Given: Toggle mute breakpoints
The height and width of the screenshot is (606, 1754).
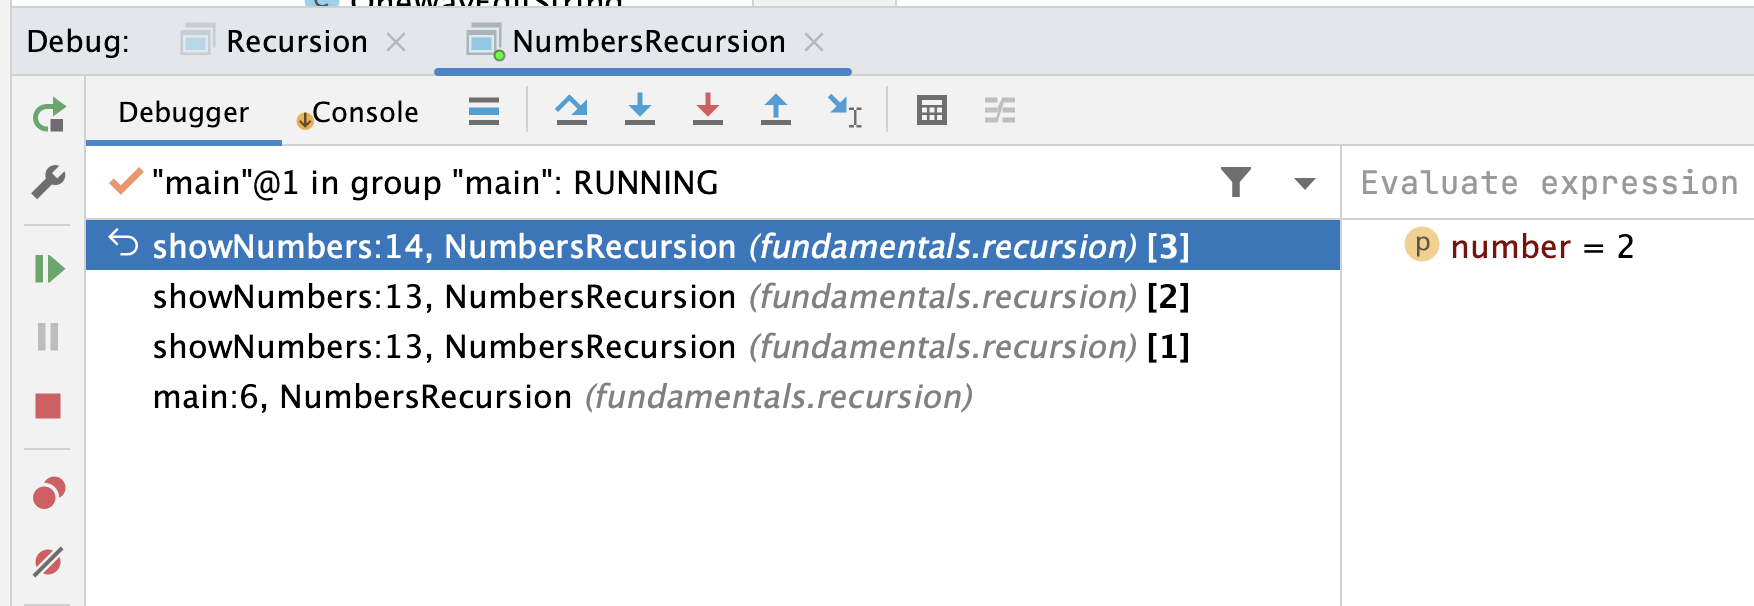Looking at the screenshot, I should [48, 562].
